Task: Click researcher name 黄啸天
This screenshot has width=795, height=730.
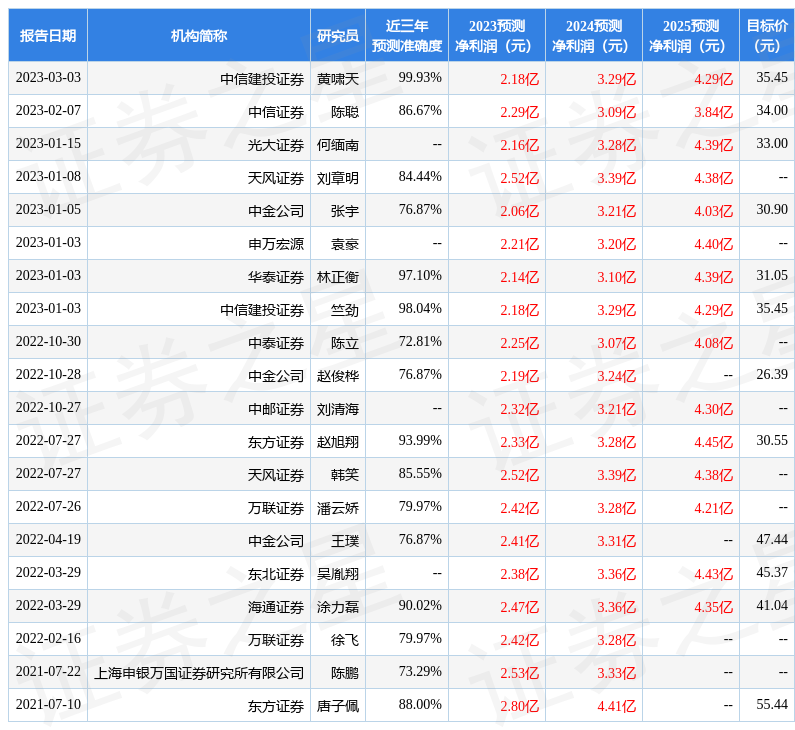Action: pos(338,79)
